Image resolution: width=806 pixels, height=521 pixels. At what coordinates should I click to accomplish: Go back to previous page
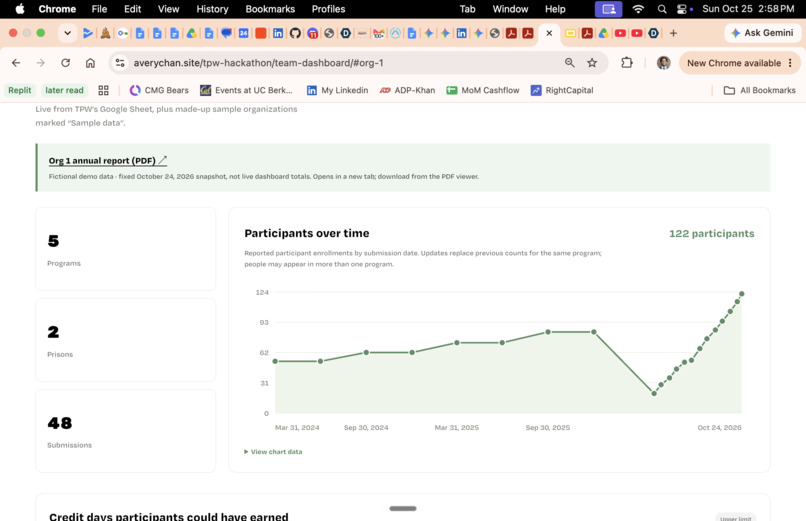click(16, 63)
